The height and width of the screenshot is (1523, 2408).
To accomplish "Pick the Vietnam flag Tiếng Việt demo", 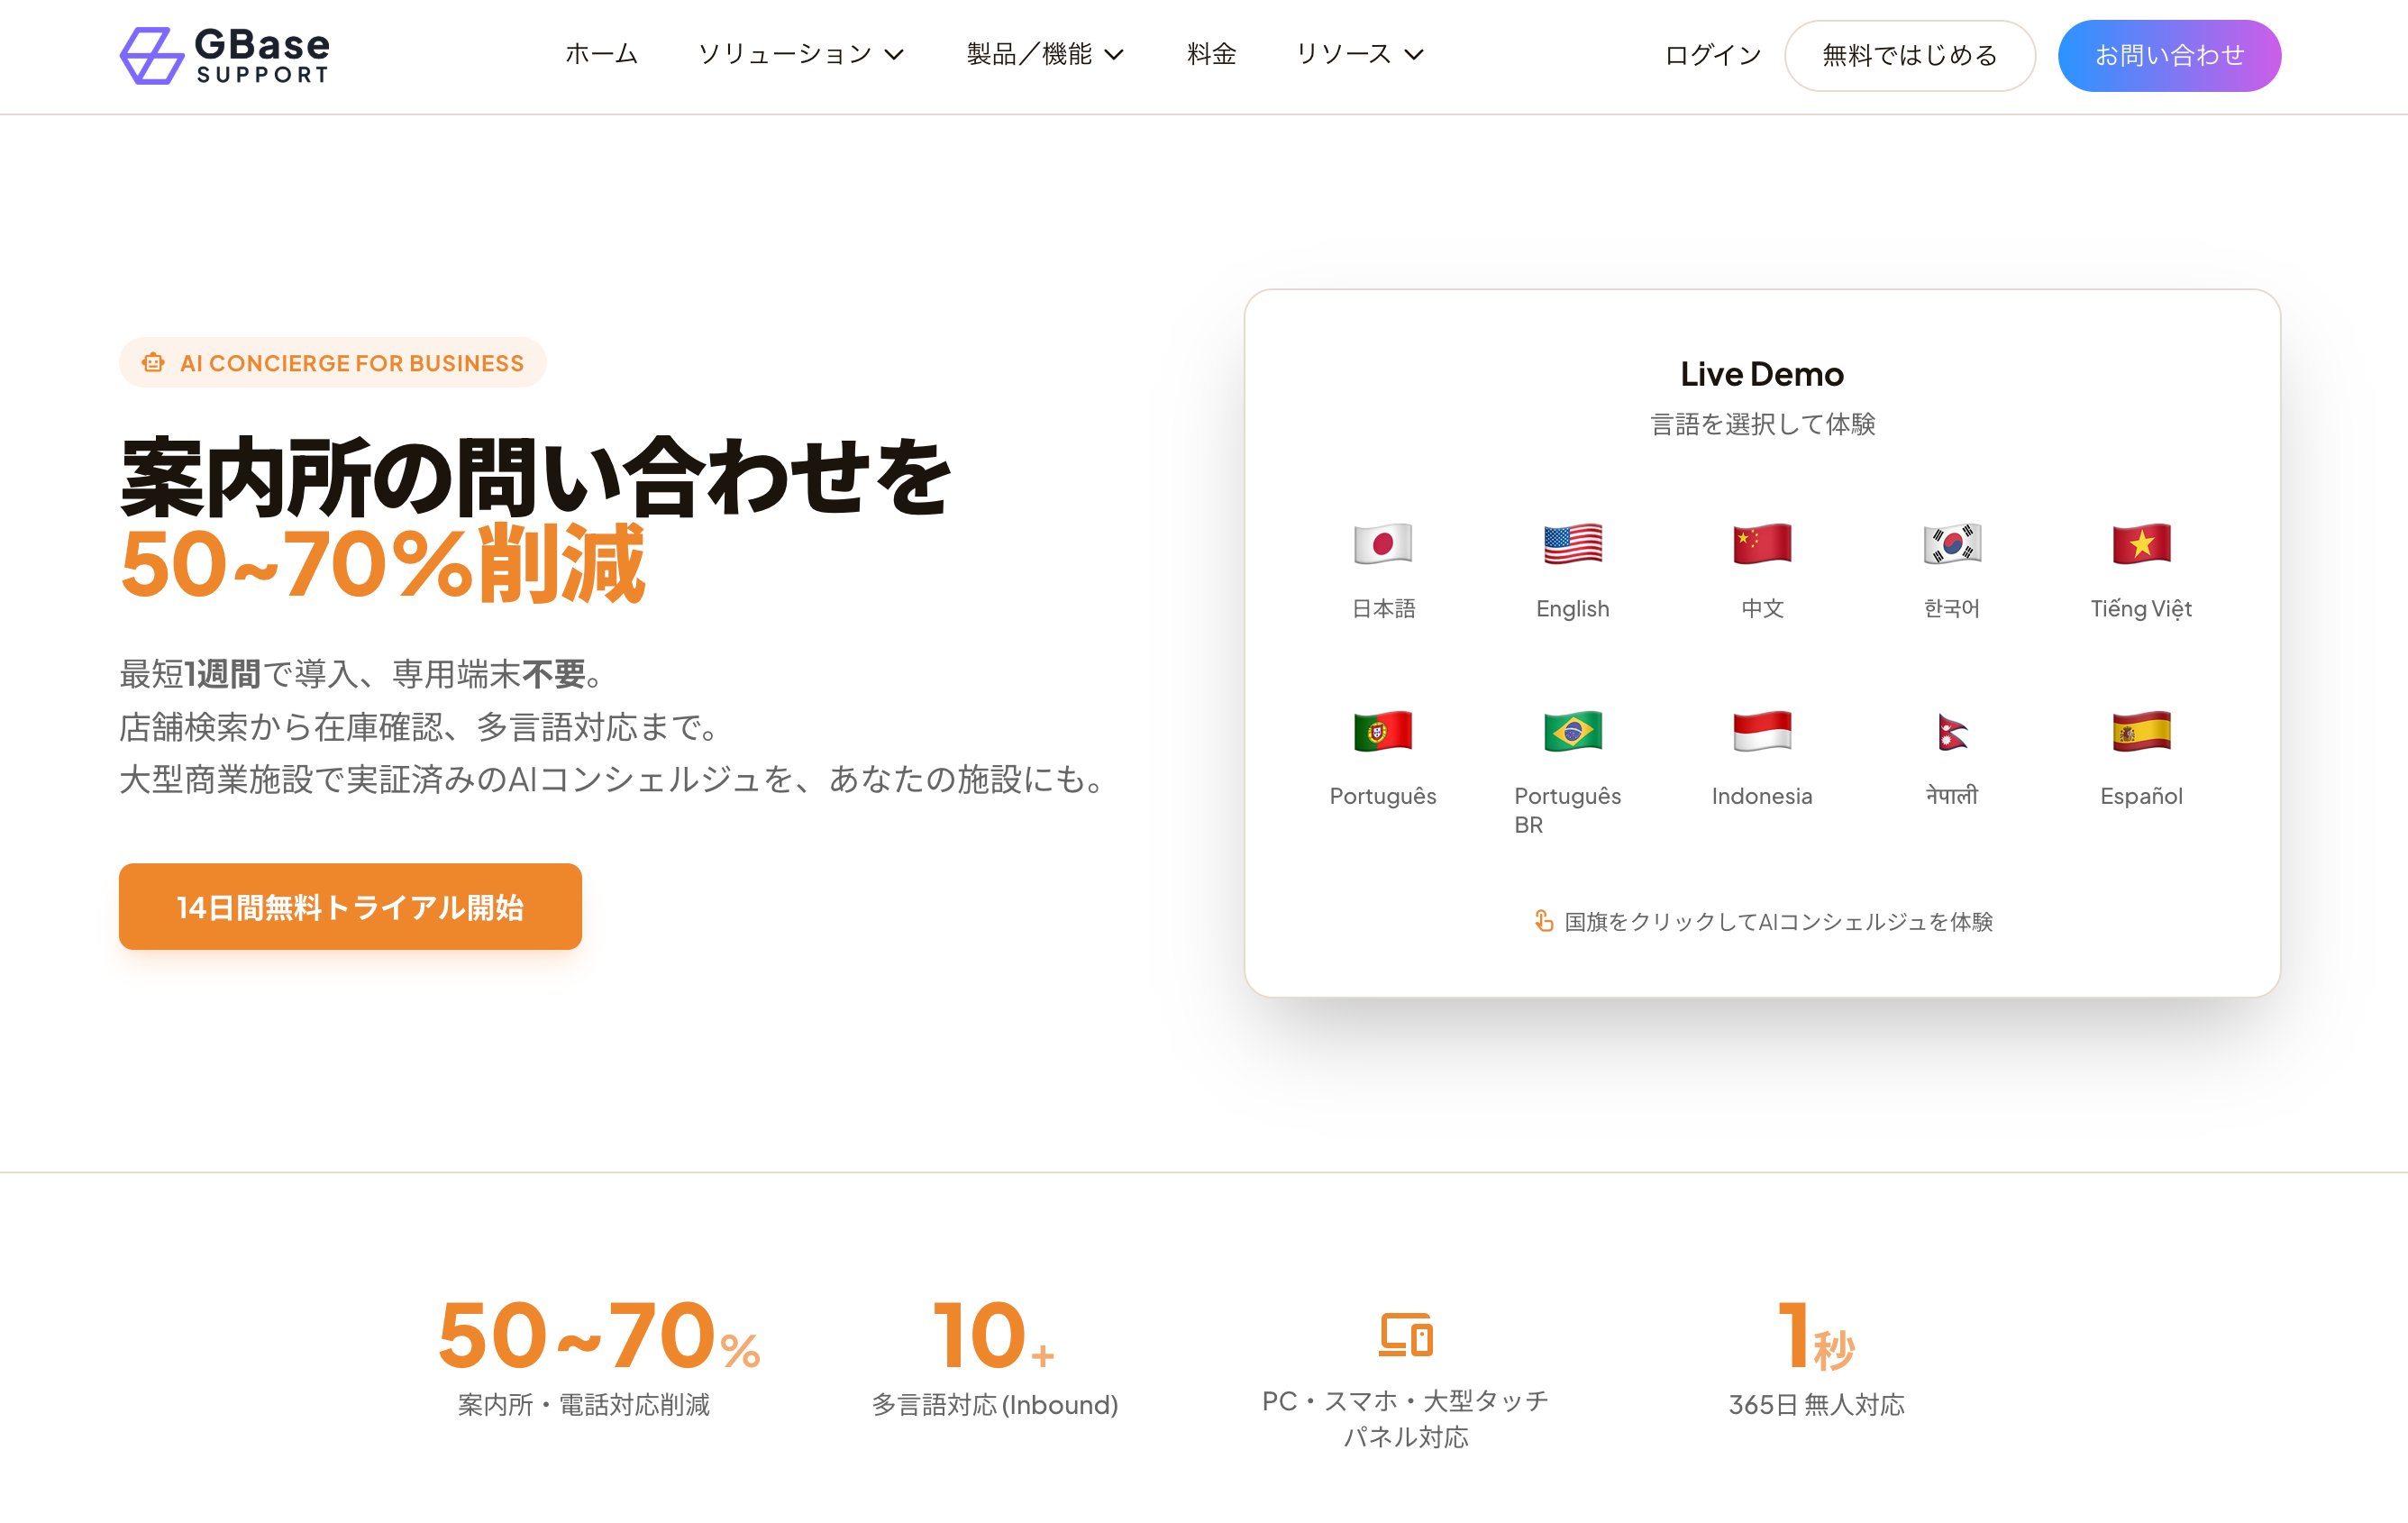I will pyautogui.click(x=2140, y=545).
